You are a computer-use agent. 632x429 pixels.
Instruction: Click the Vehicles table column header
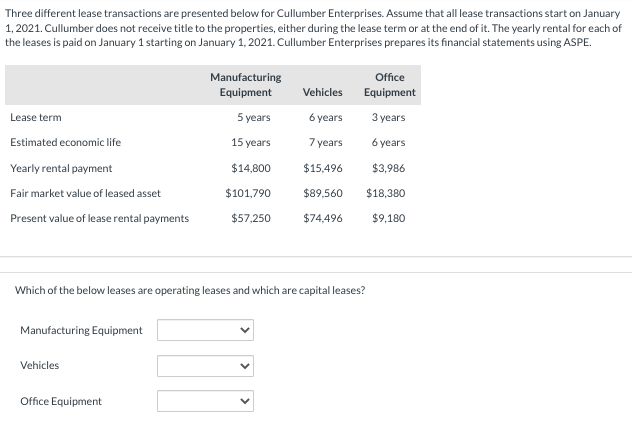point(322,93)
